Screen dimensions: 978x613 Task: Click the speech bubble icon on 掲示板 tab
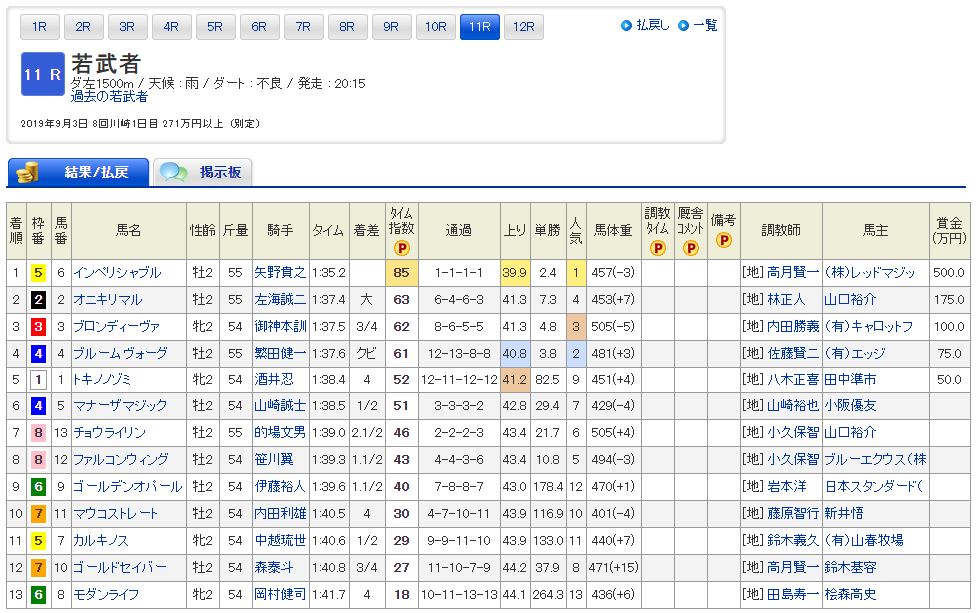(173, 172)
